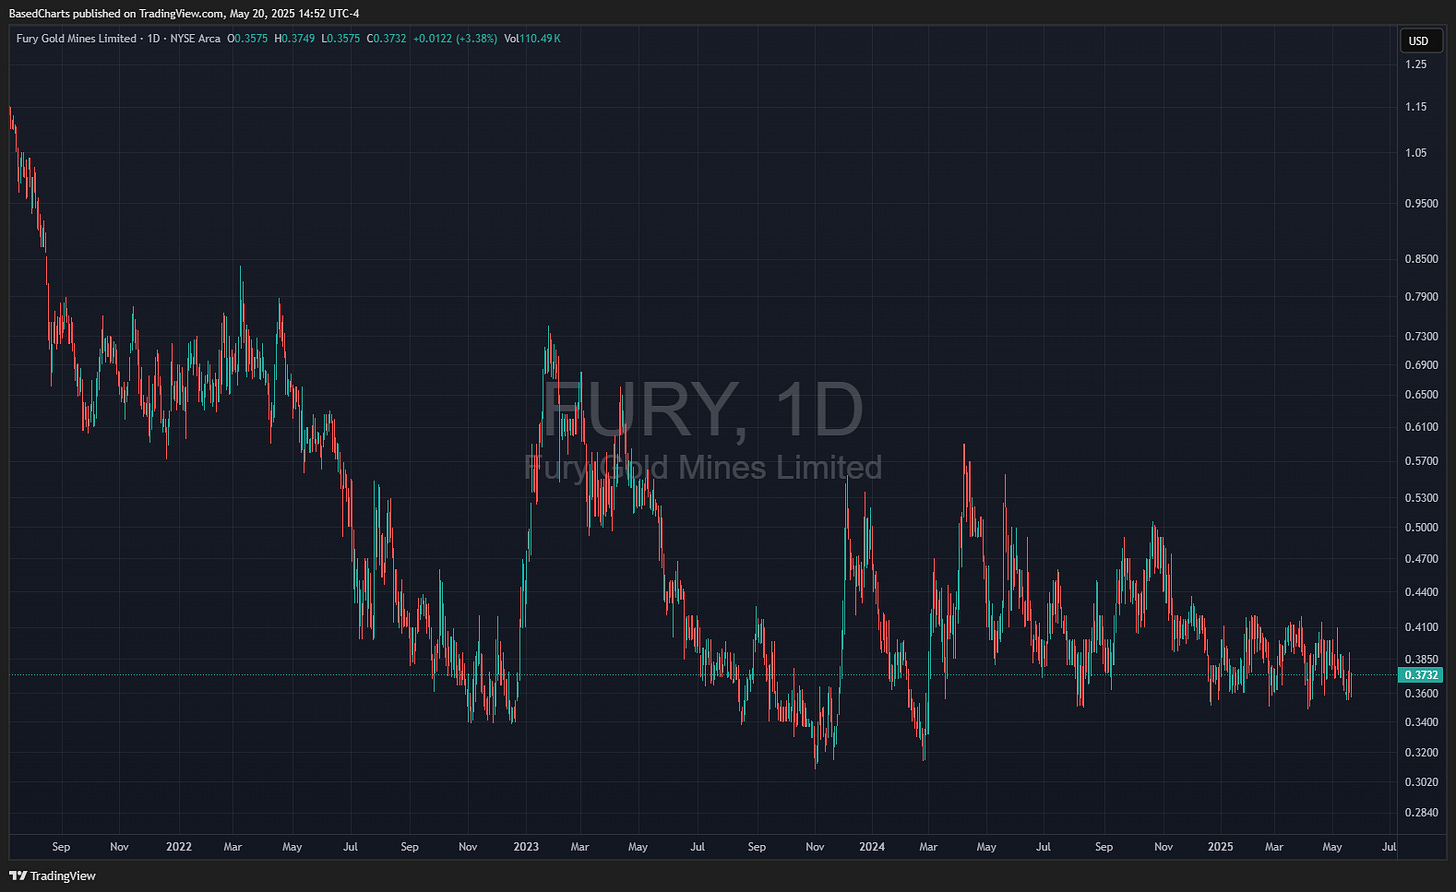Screen dimensions: 1456x892
Task: Click the 0.7300 price axis label
Action: [x=1421, y=336]
